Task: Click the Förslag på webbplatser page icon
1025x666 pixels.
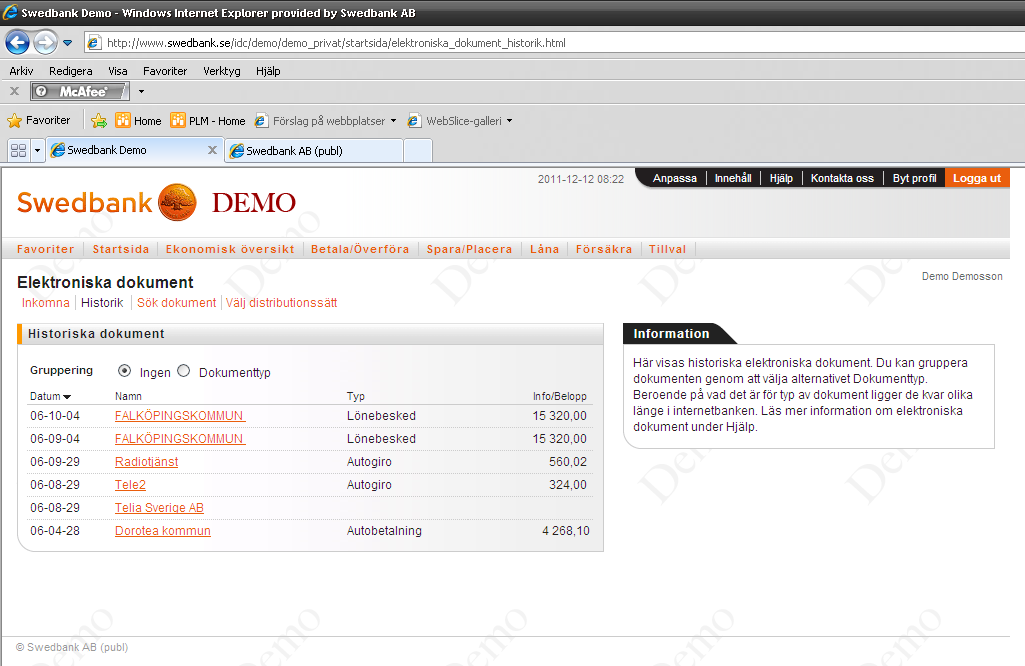Action: tap(261, 121)
